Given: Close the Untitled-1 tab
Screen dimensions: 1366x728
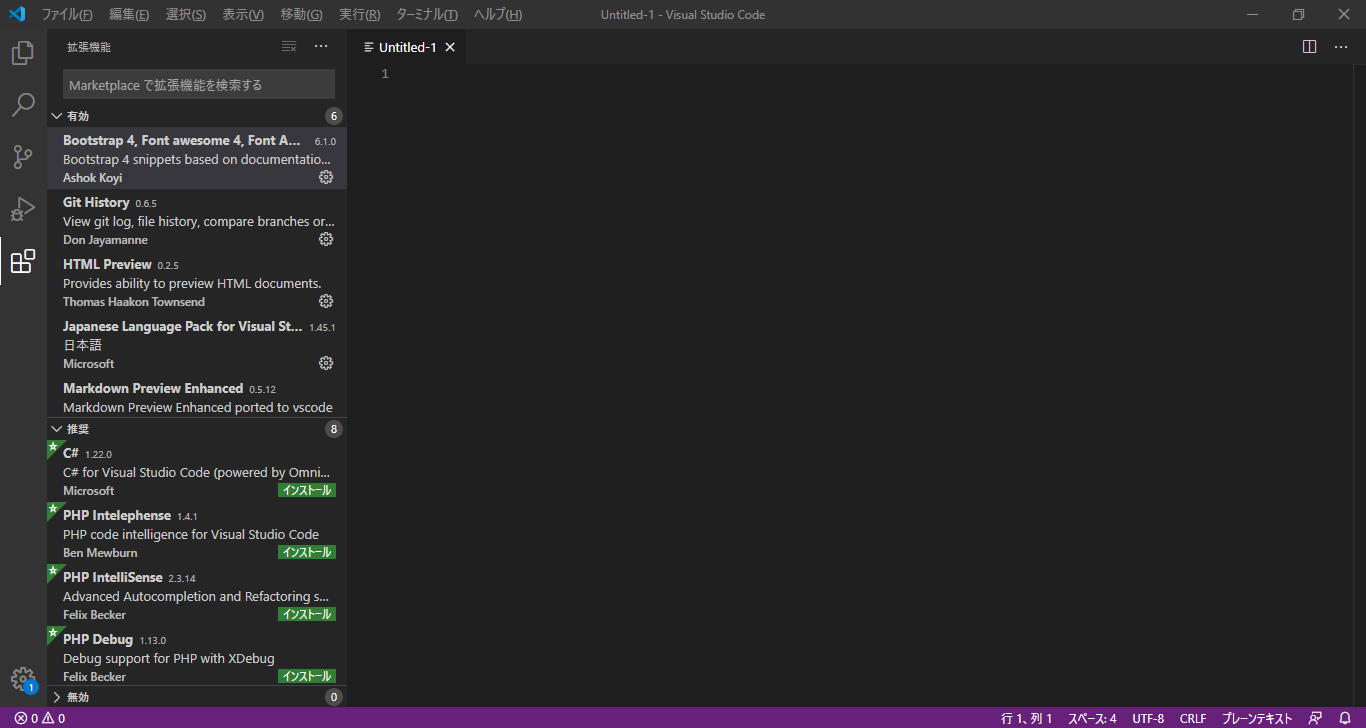Looking at the screenshot, I should [x=450, y=47].
